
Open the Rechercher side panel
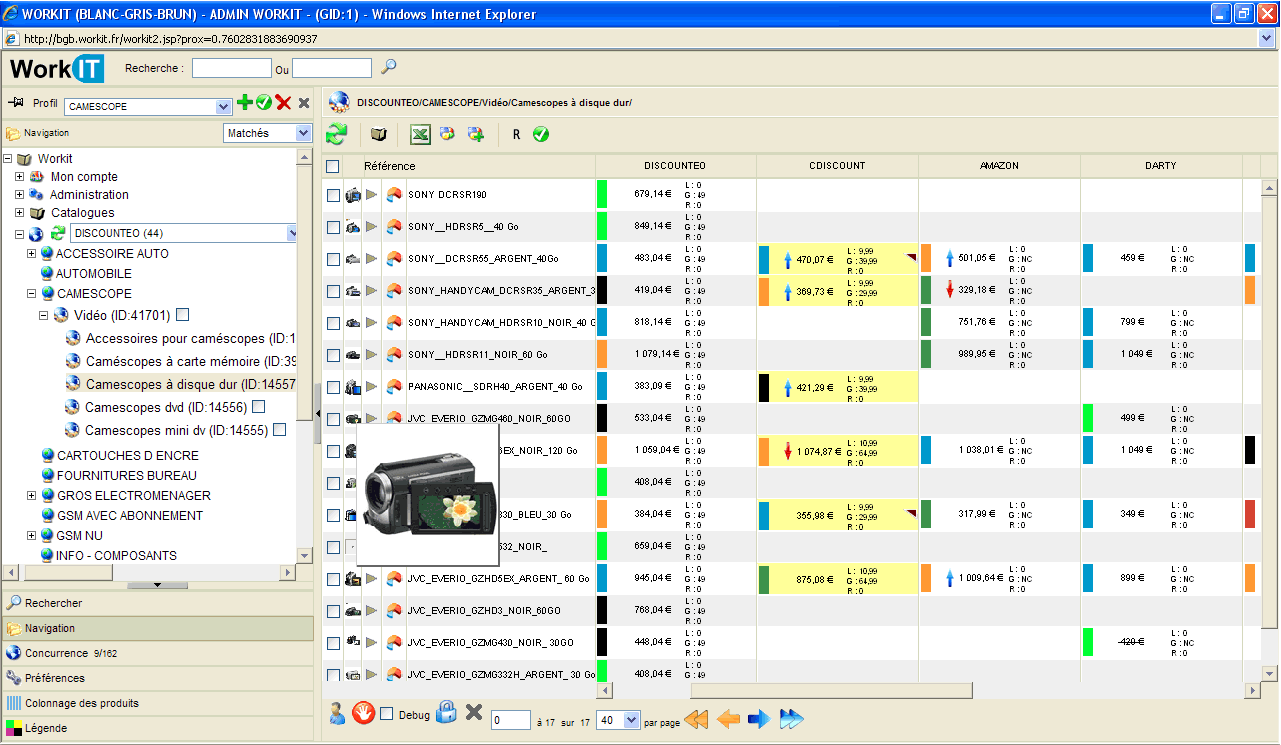click(157, 603)
